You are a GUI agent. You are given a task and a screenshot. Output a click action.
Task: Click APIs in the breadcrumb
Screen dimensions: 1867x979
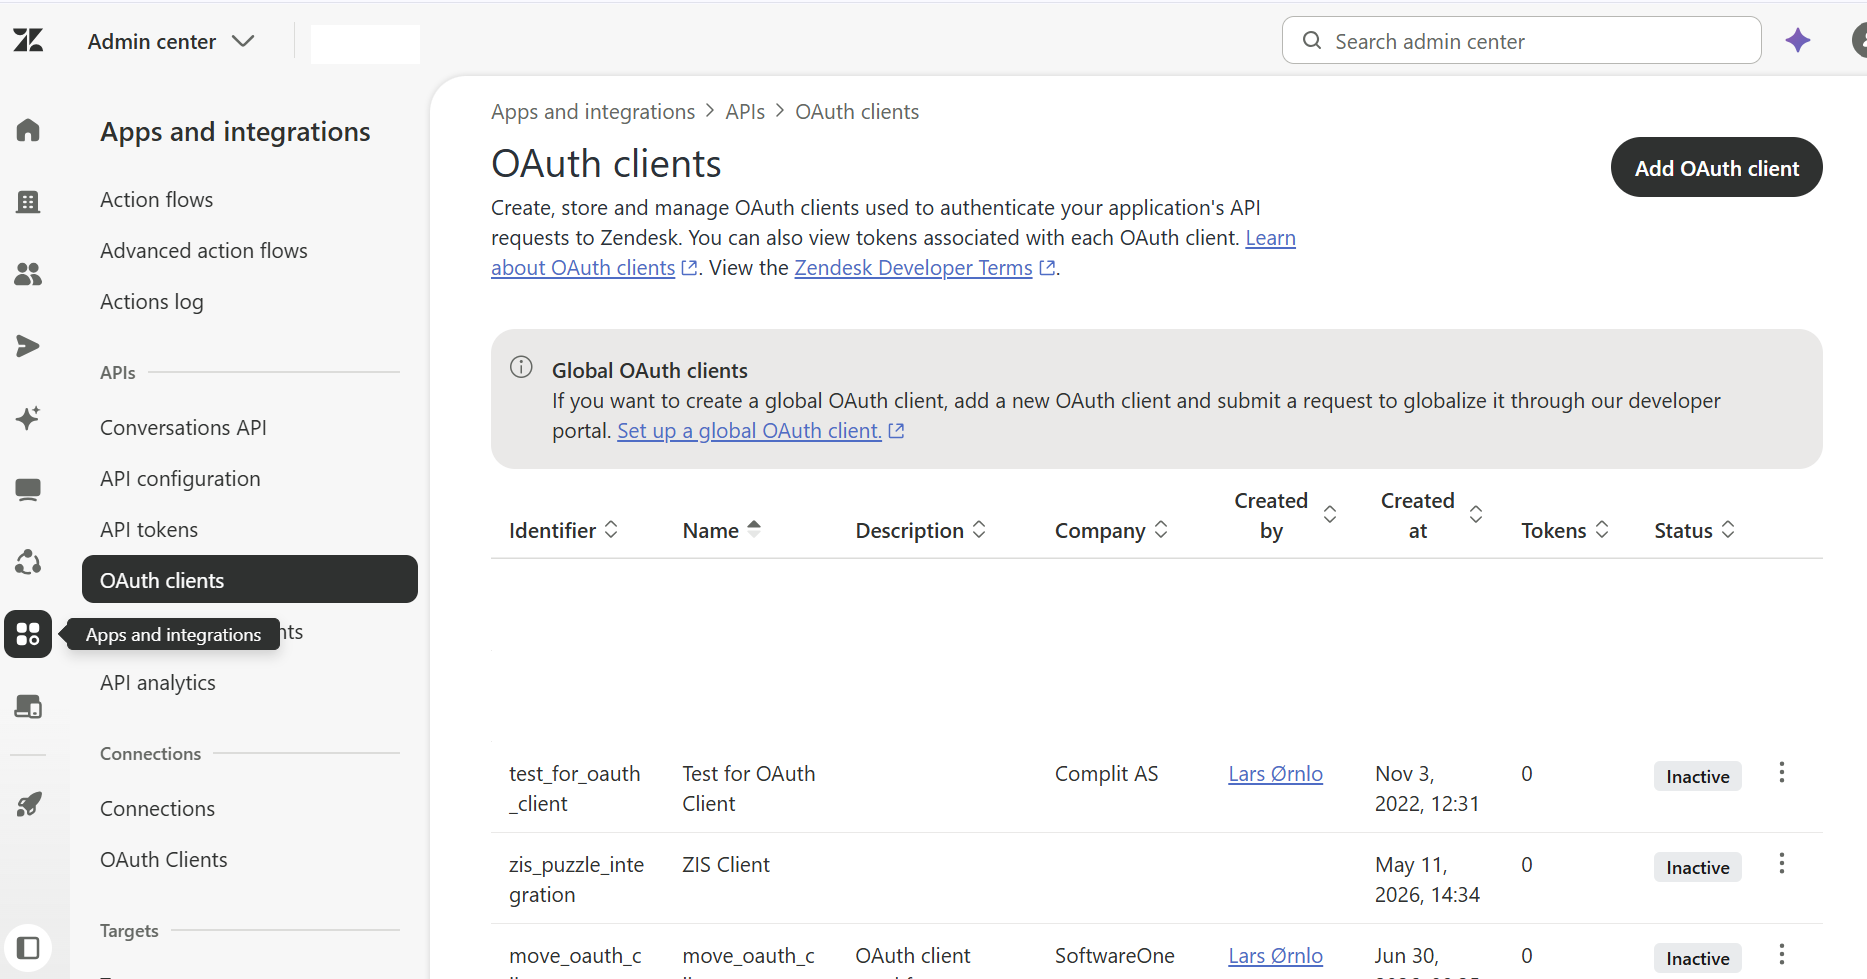pyautogui.click(x=745, y=111)
